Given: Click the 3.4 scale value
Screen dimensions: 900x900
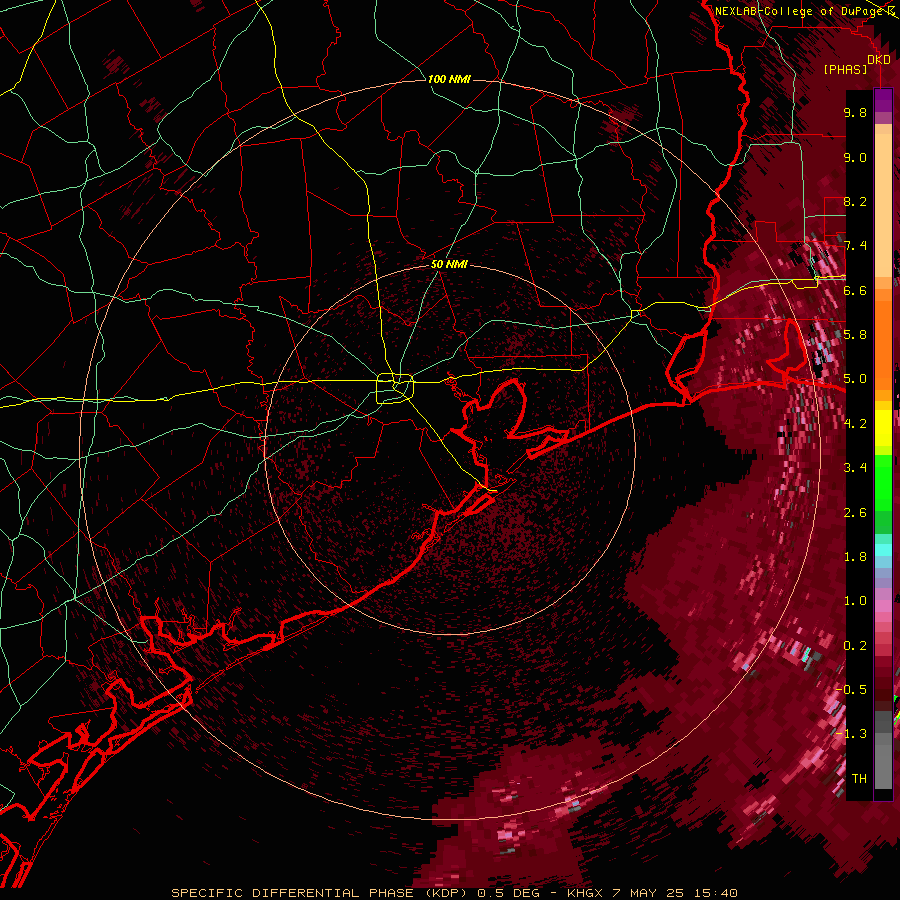Looking at the screenshot, I should tap(855, 468).
